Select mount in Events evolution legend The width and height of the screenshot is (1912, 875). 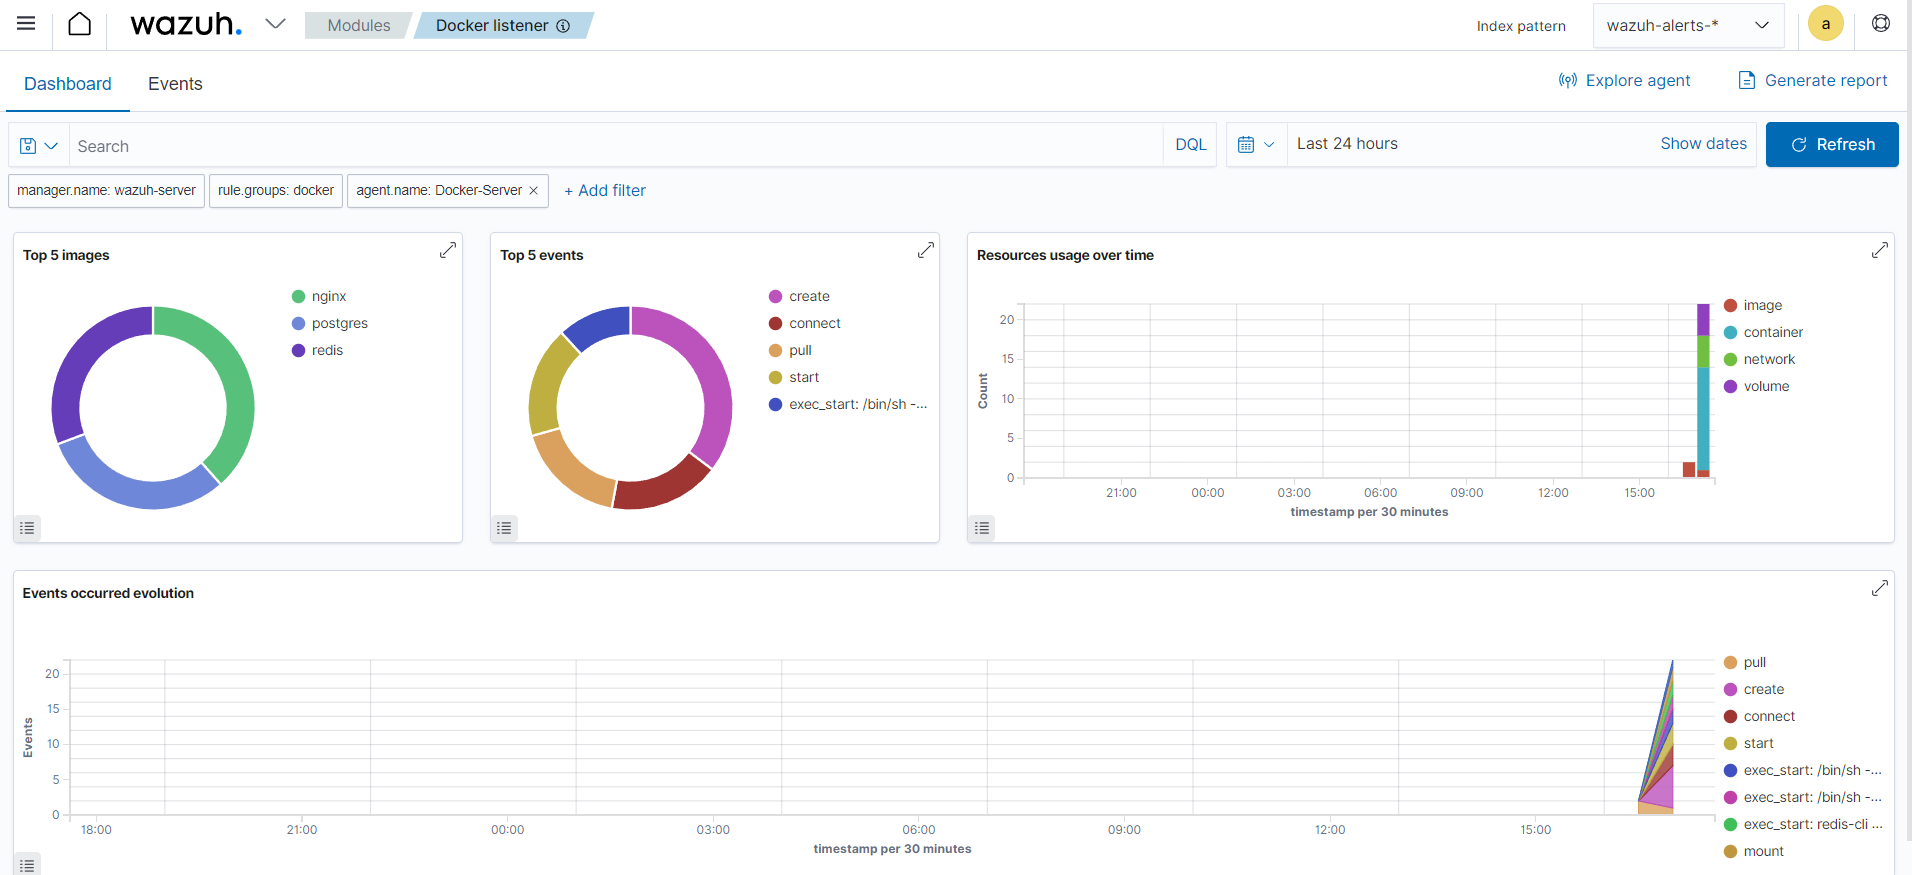click(1754, 852)
